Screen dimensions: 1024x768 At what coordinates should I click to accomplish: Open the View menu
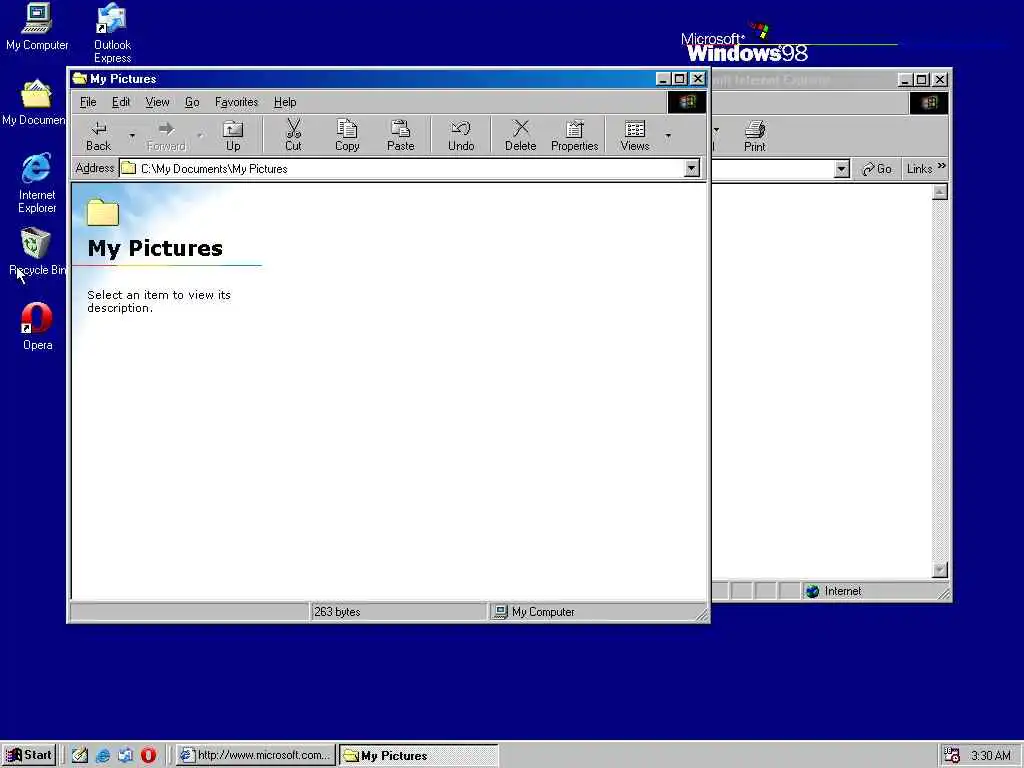coord(157,102)
